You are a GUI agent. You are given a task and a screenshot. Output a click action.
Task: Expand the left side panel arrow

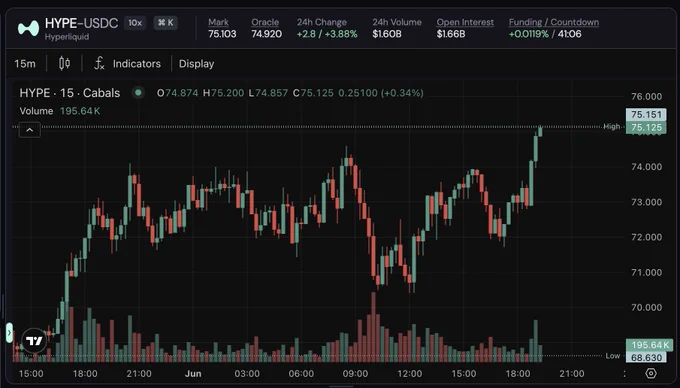pyautogui.click(x=9, y=333)
